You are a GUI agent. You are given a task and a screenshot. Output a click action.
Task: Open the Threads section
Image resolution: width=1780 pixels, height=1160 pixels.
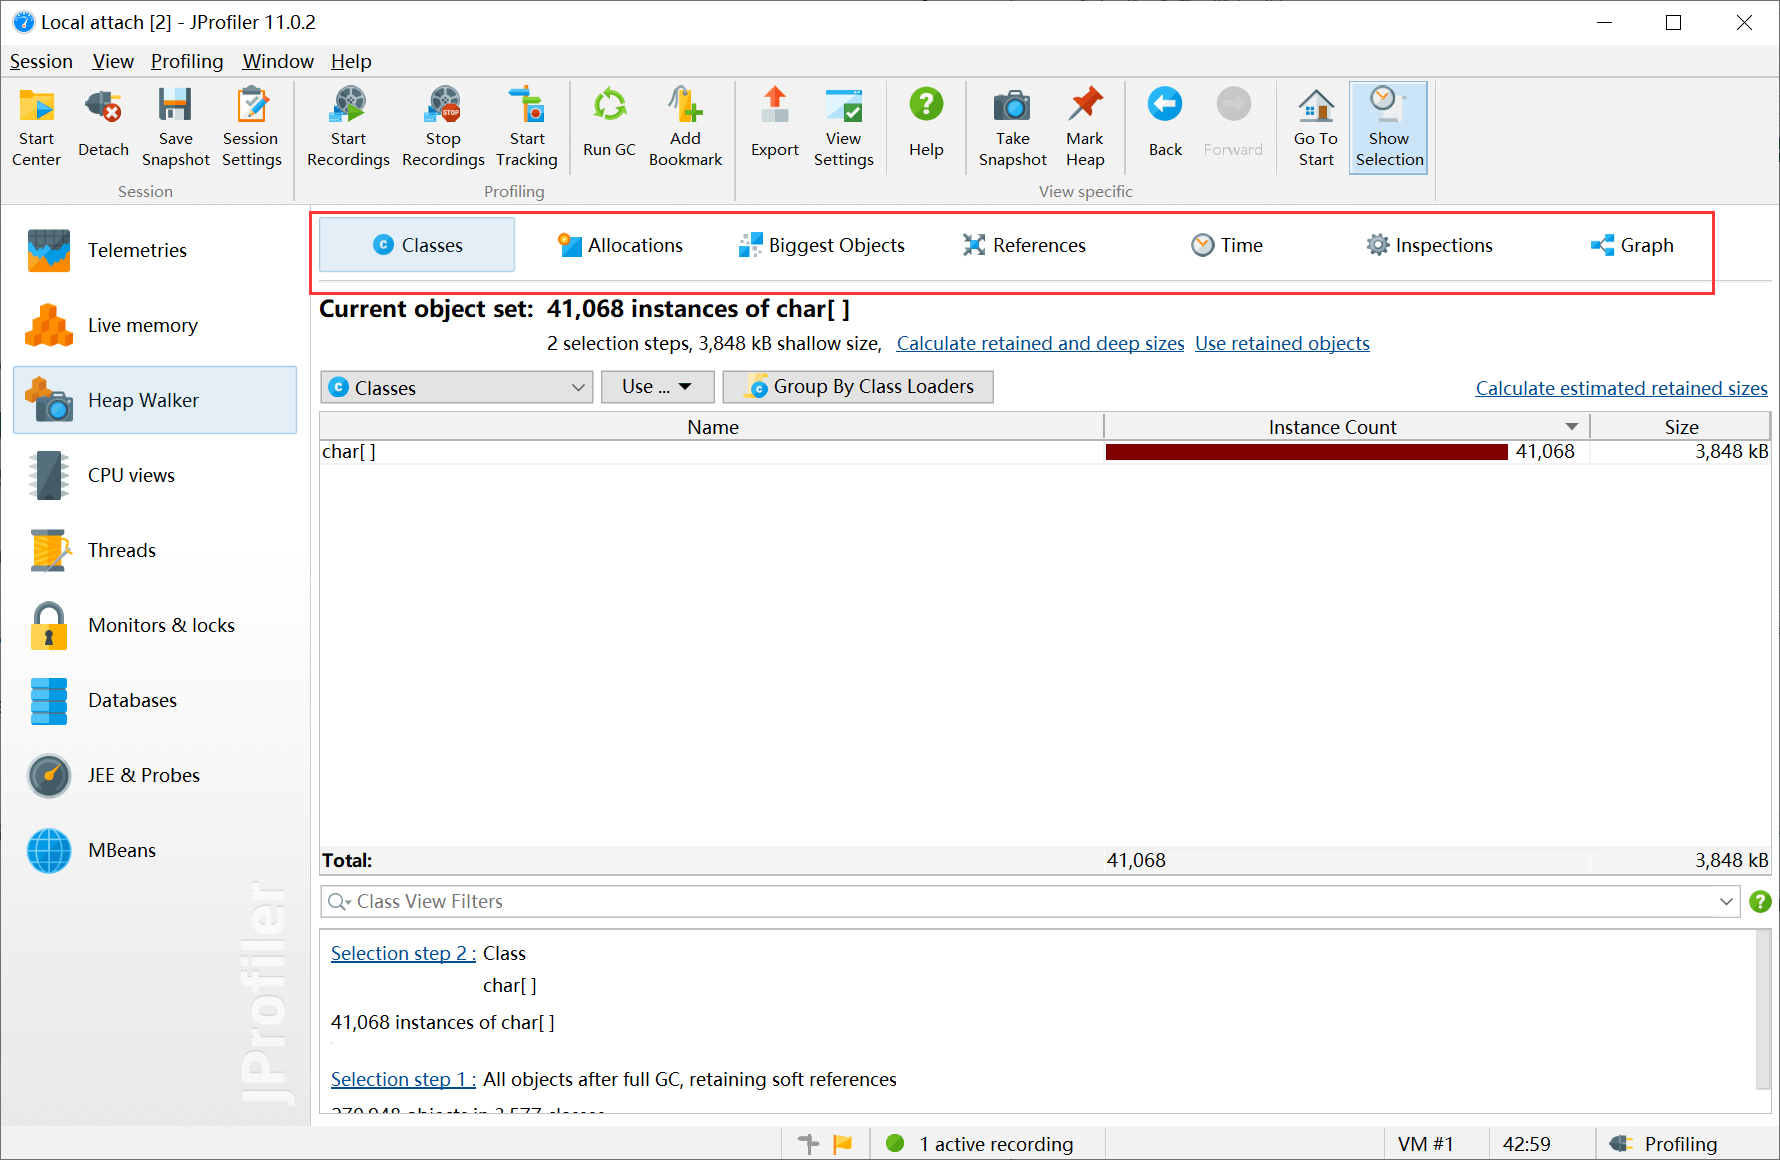tap(155, 550)
